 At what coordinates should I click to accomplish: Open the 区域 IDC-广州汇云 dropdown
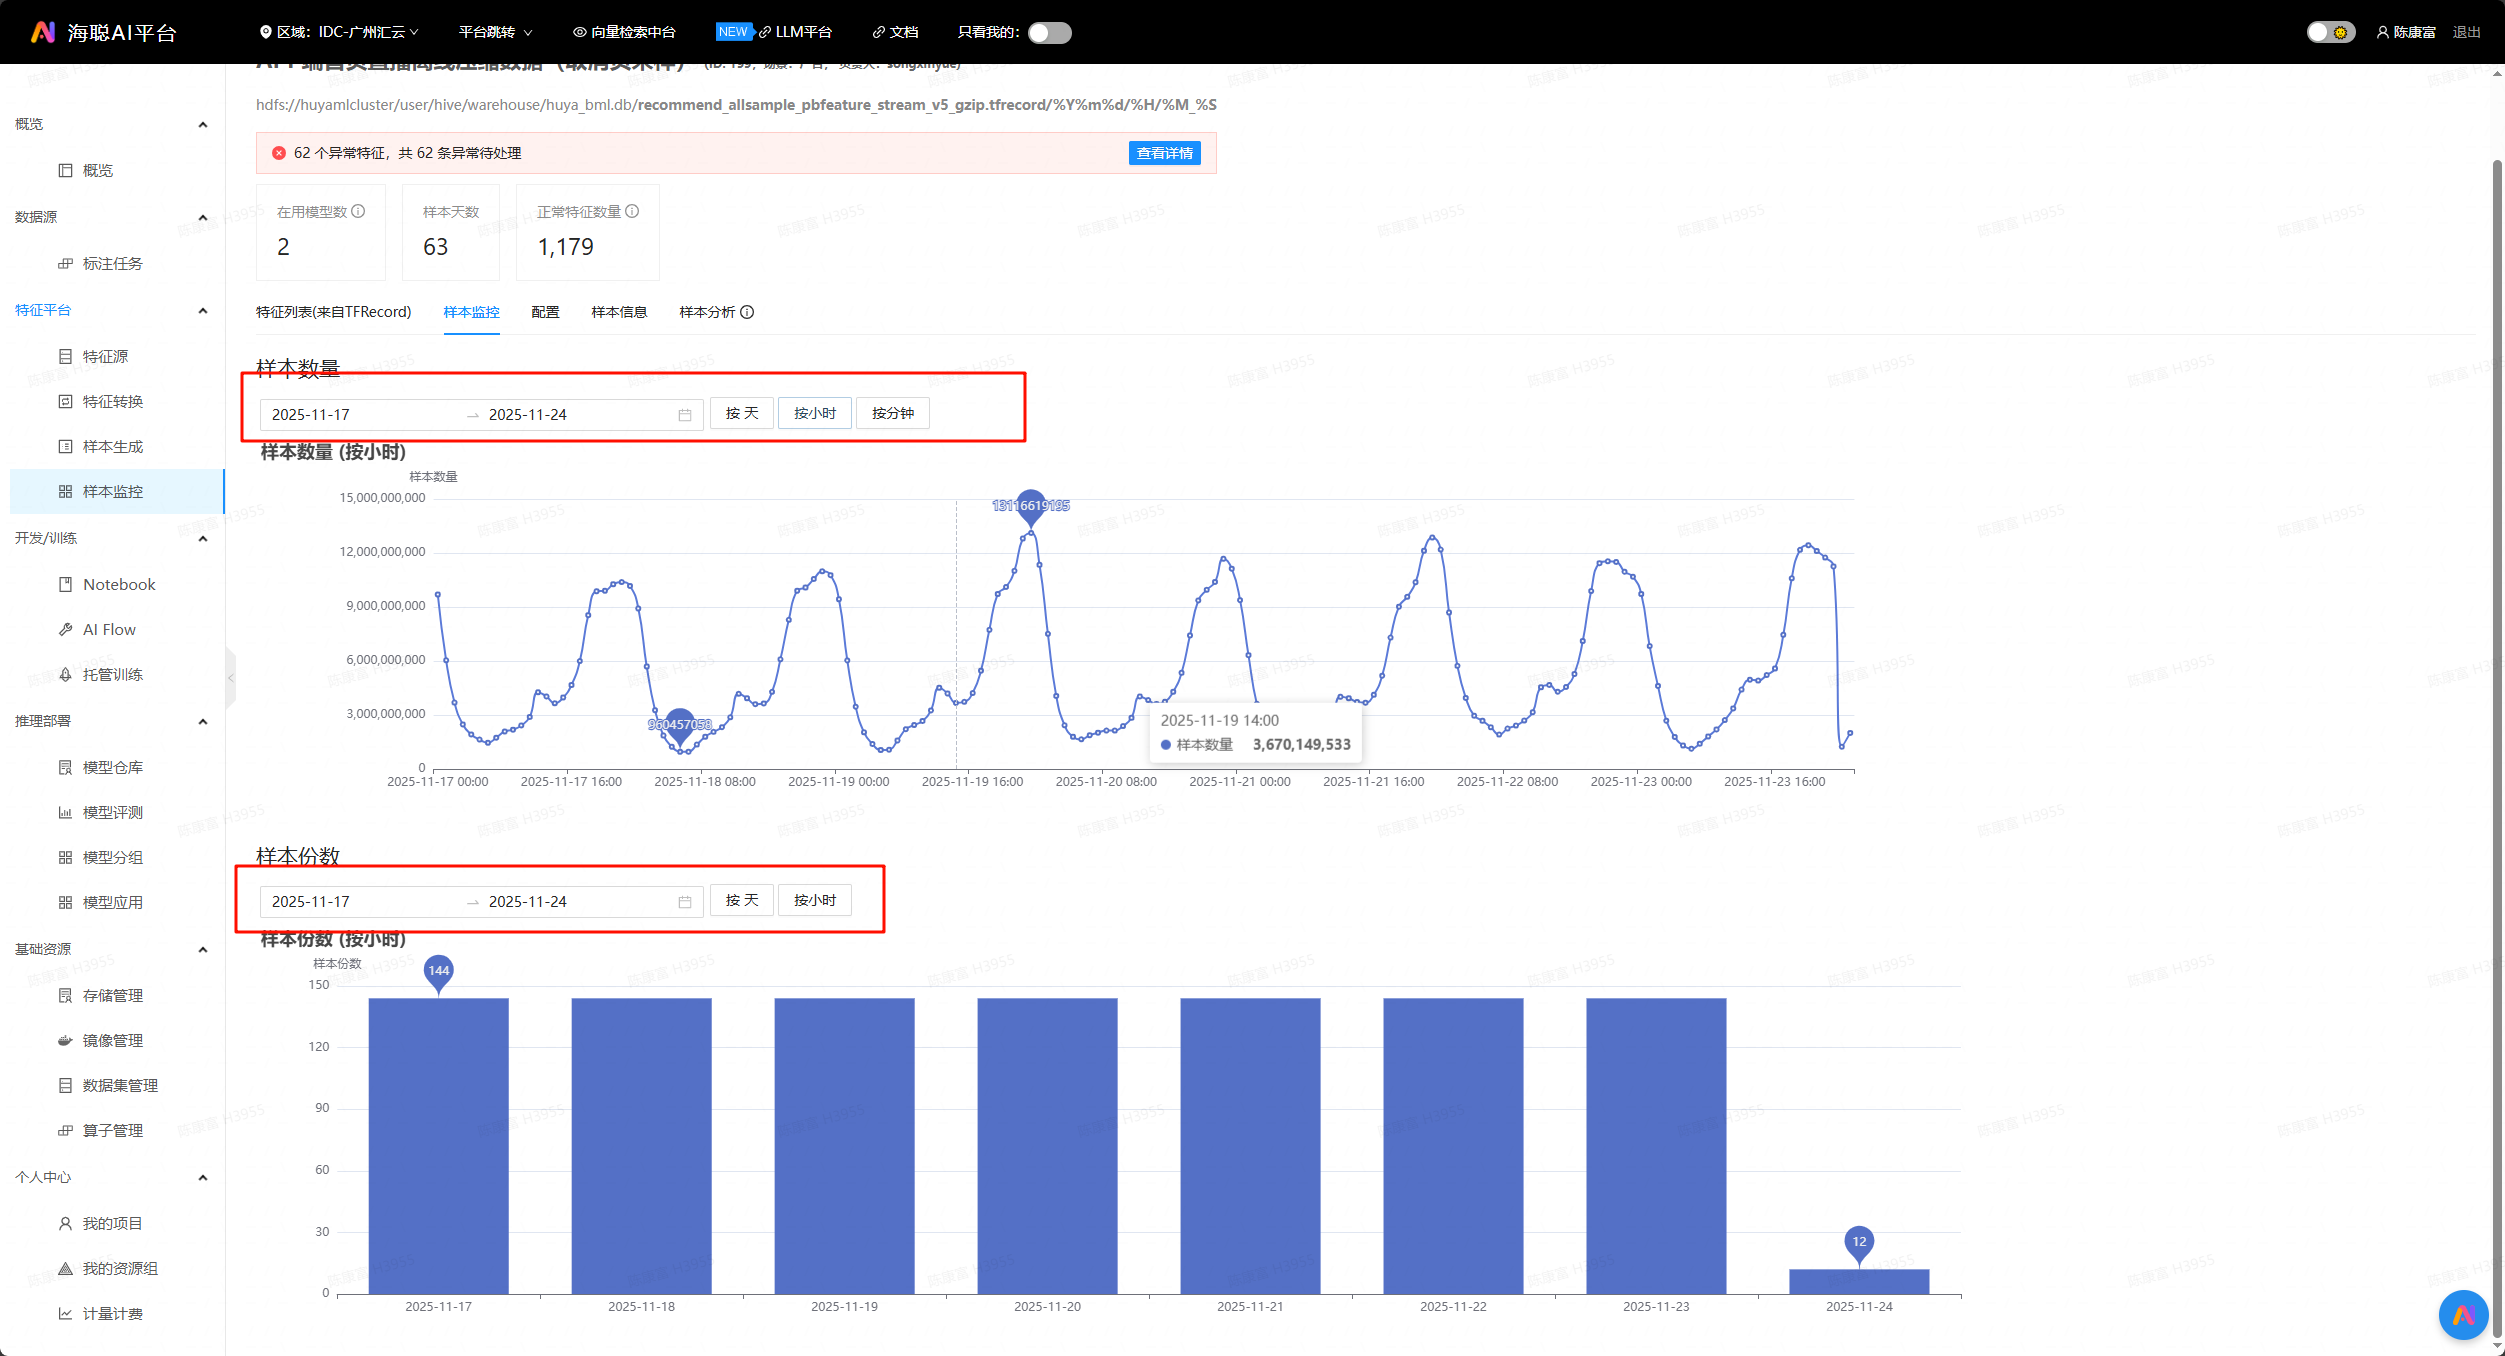pyautogui.click(x=340, y=32)
